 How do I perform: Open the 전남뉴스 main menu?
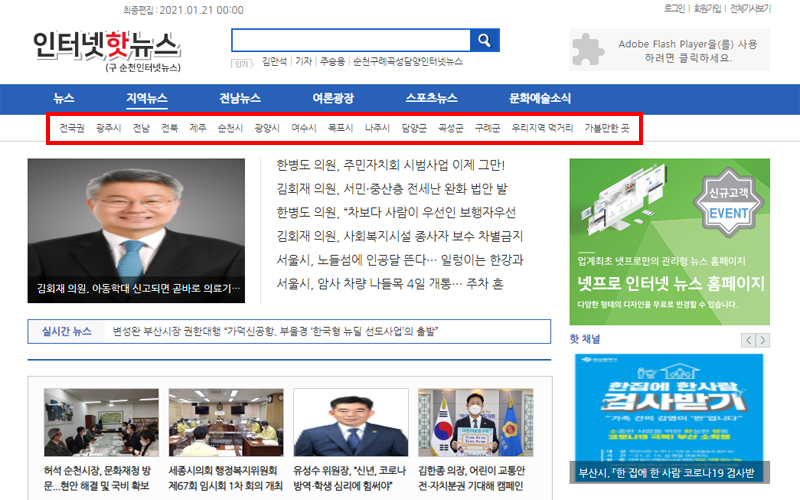click(x=240, y=98)
